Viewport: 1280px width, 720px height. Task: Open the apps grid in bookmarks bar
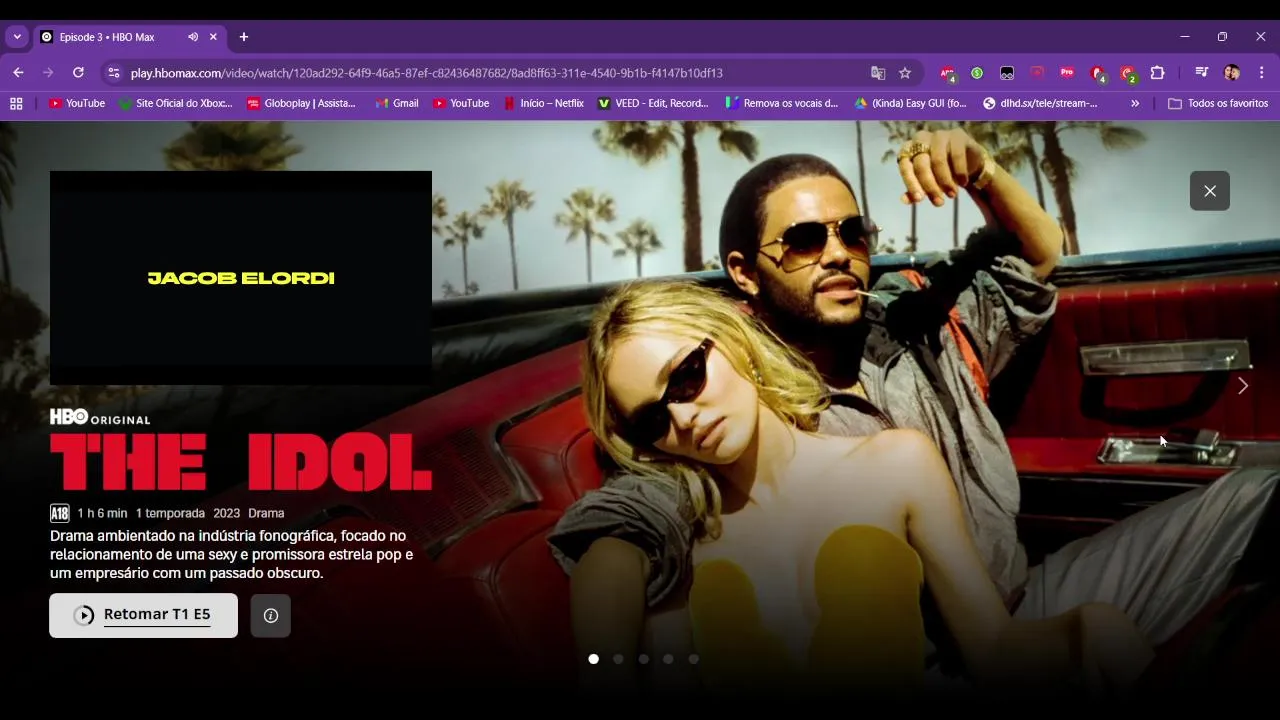coord(16,103)
